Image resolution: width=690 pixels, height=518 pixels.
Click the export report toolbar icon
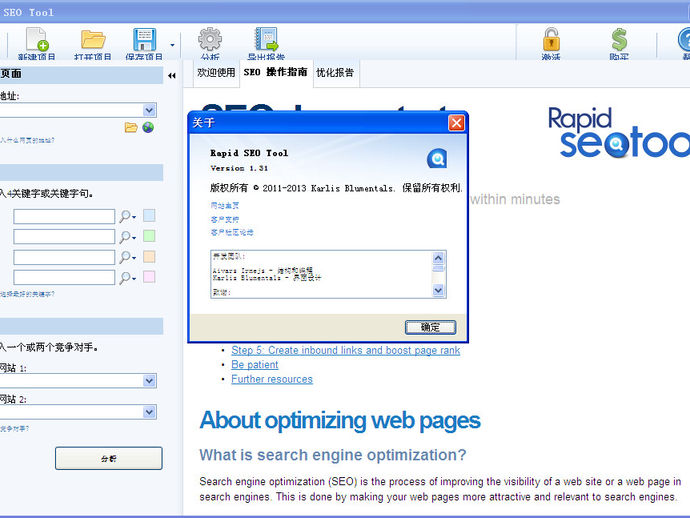point(266,43)
